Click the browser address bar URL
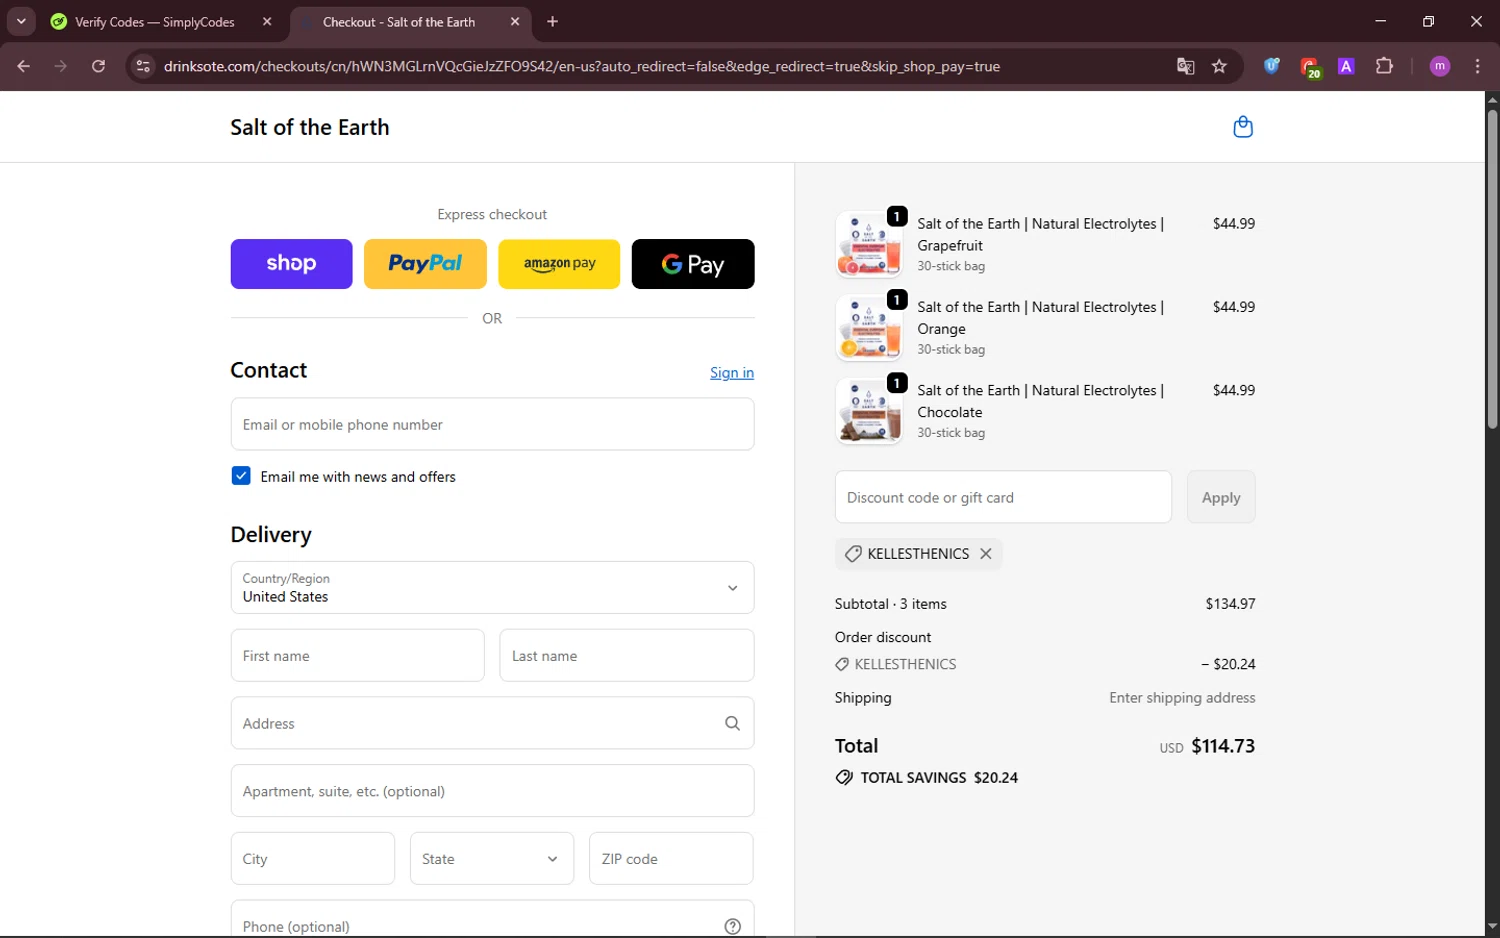Screen dimensions: 1500x938 [582, 66]
